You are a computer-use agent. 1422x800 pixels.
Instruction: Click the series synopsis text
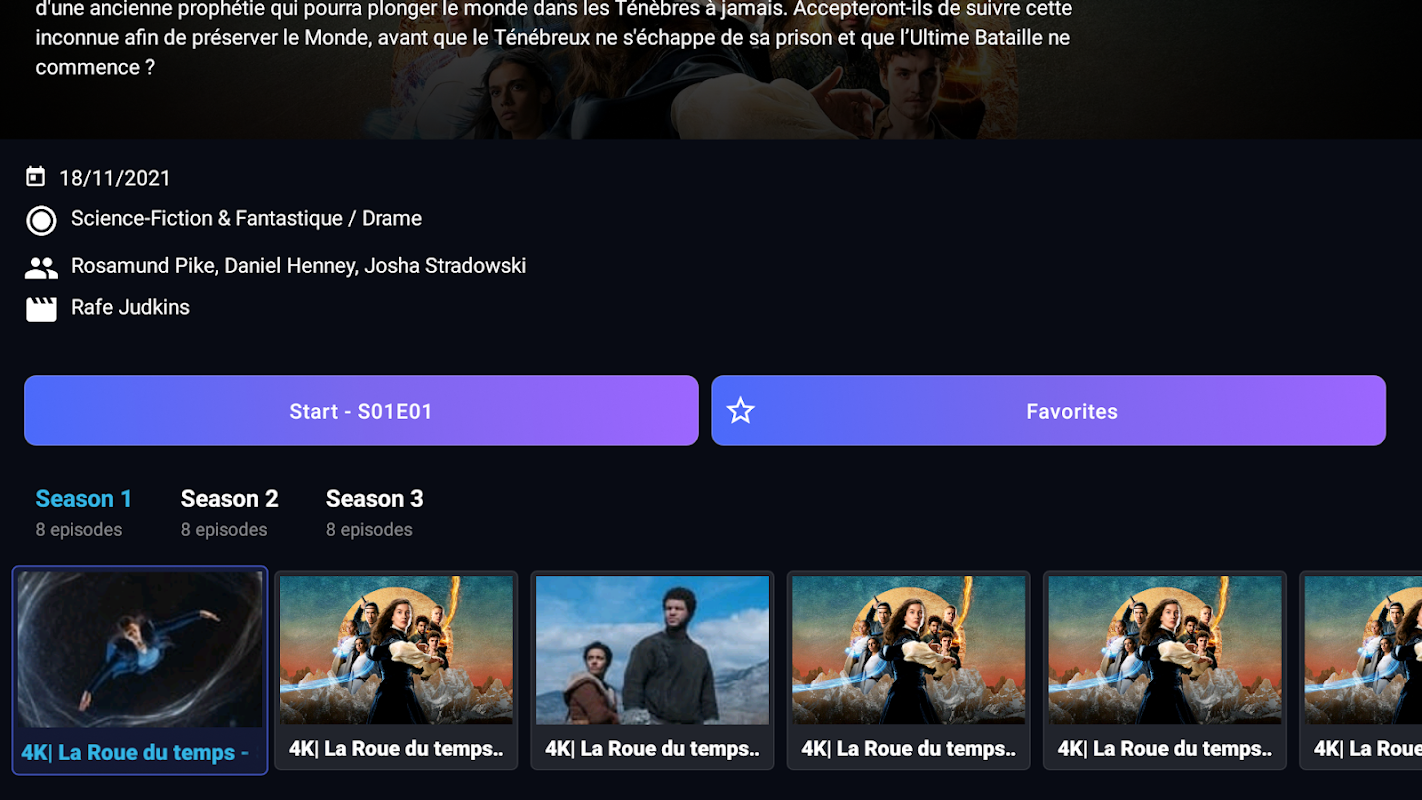tap(553, 39)
